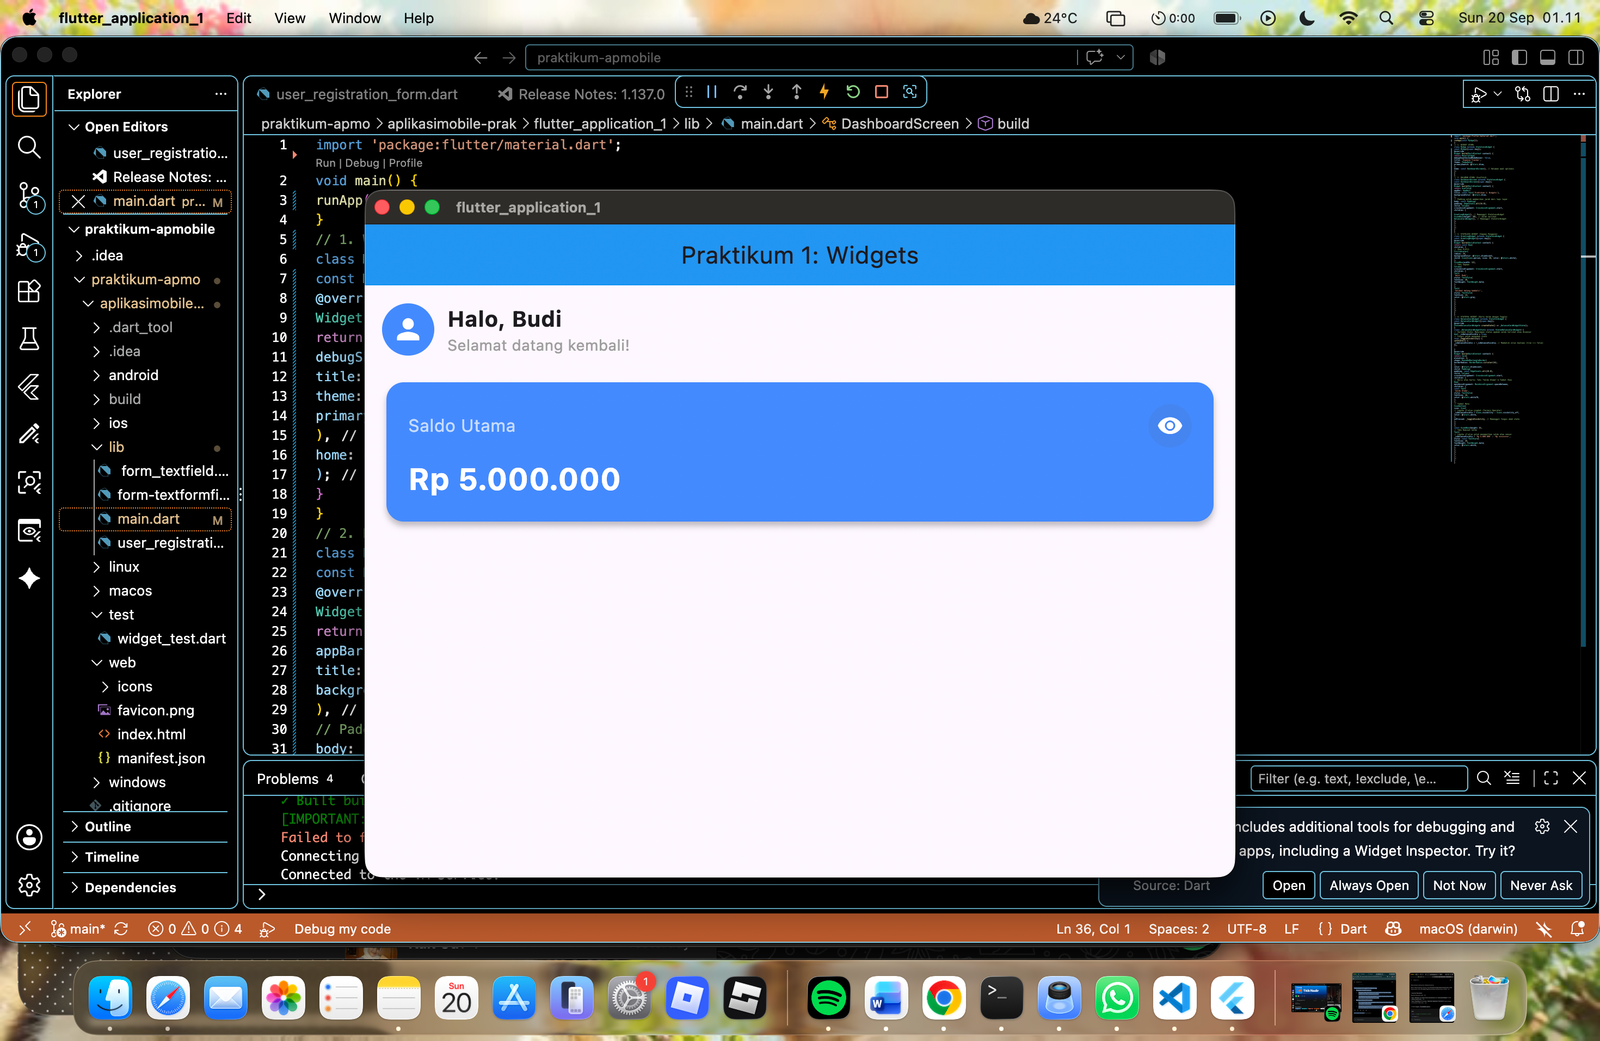This screenshot has width=1600, height=1041.
Task: Open Accounts menu in activity bar
Action: [29, 837]
